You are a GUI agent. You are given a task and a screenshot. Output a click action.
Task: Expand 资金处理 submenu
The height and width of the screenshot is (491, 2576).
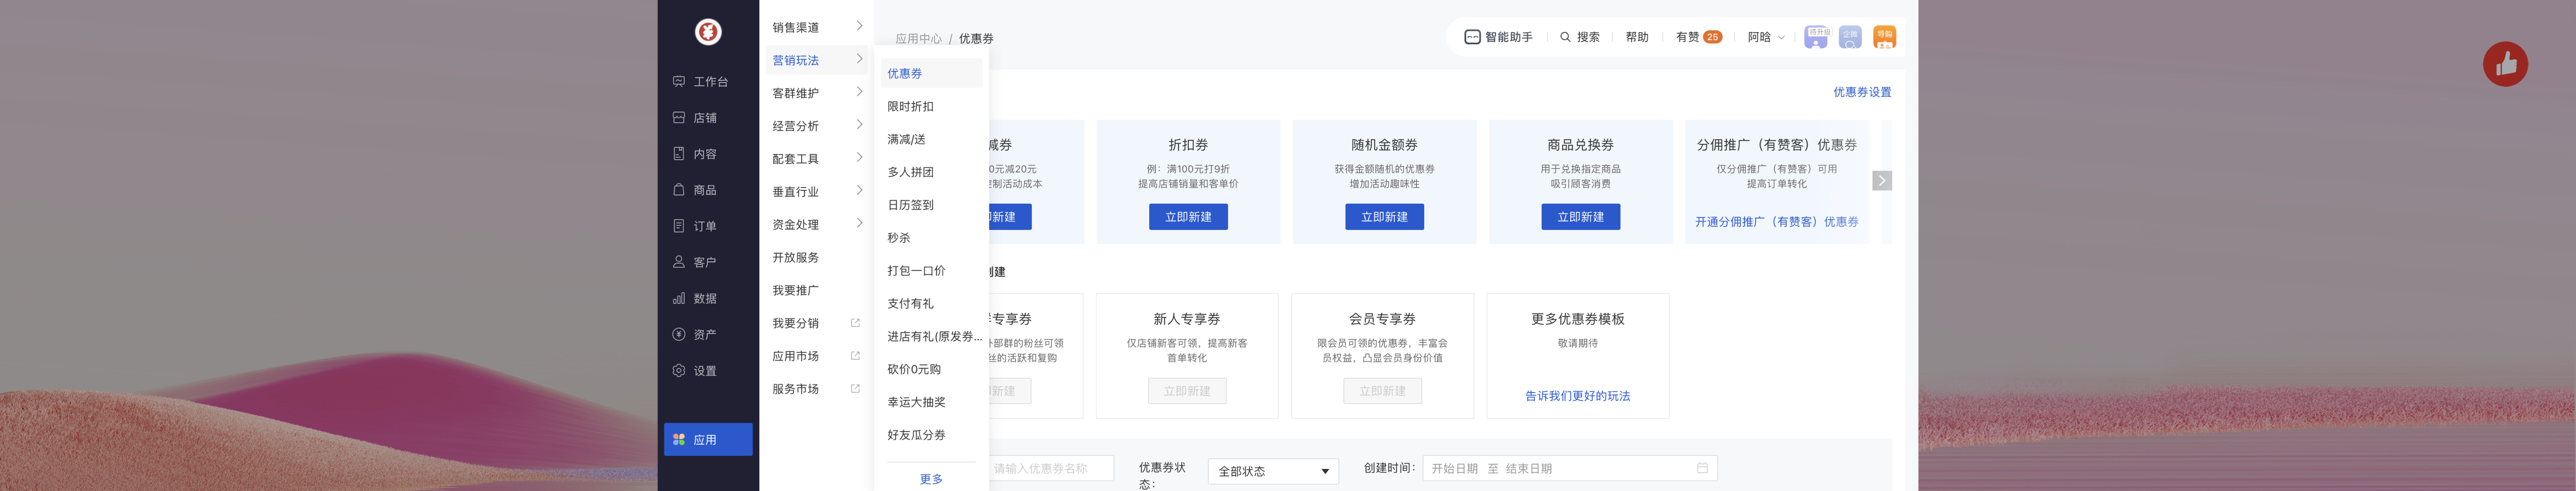click(816, 225)
